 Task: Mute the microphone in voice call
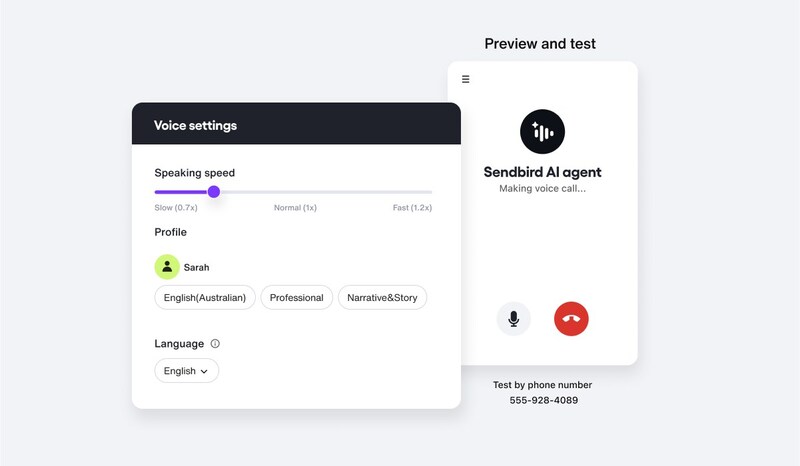click(x=513, y=319)
